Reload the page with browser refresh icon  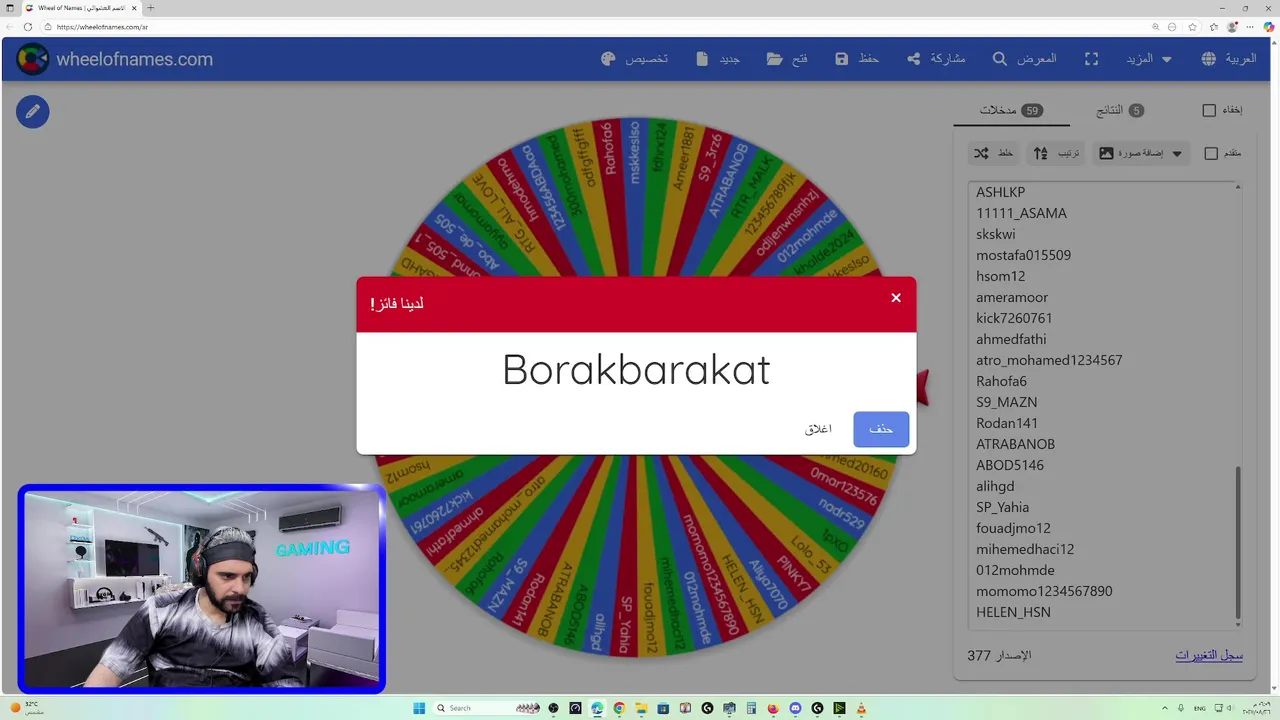[27, 27]
